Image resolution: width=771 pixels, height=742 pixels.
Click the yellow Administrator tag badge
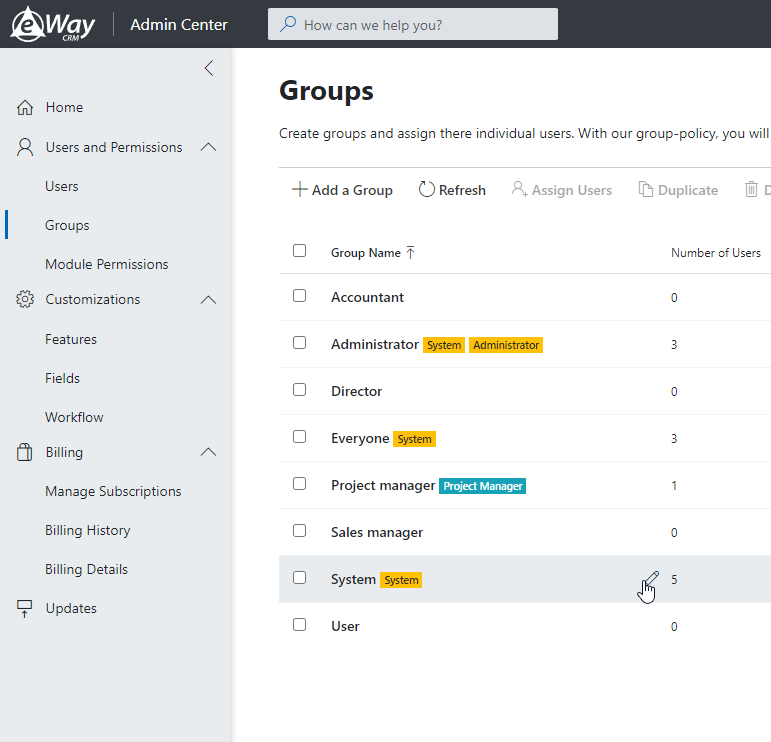click(x=506, y=345)
